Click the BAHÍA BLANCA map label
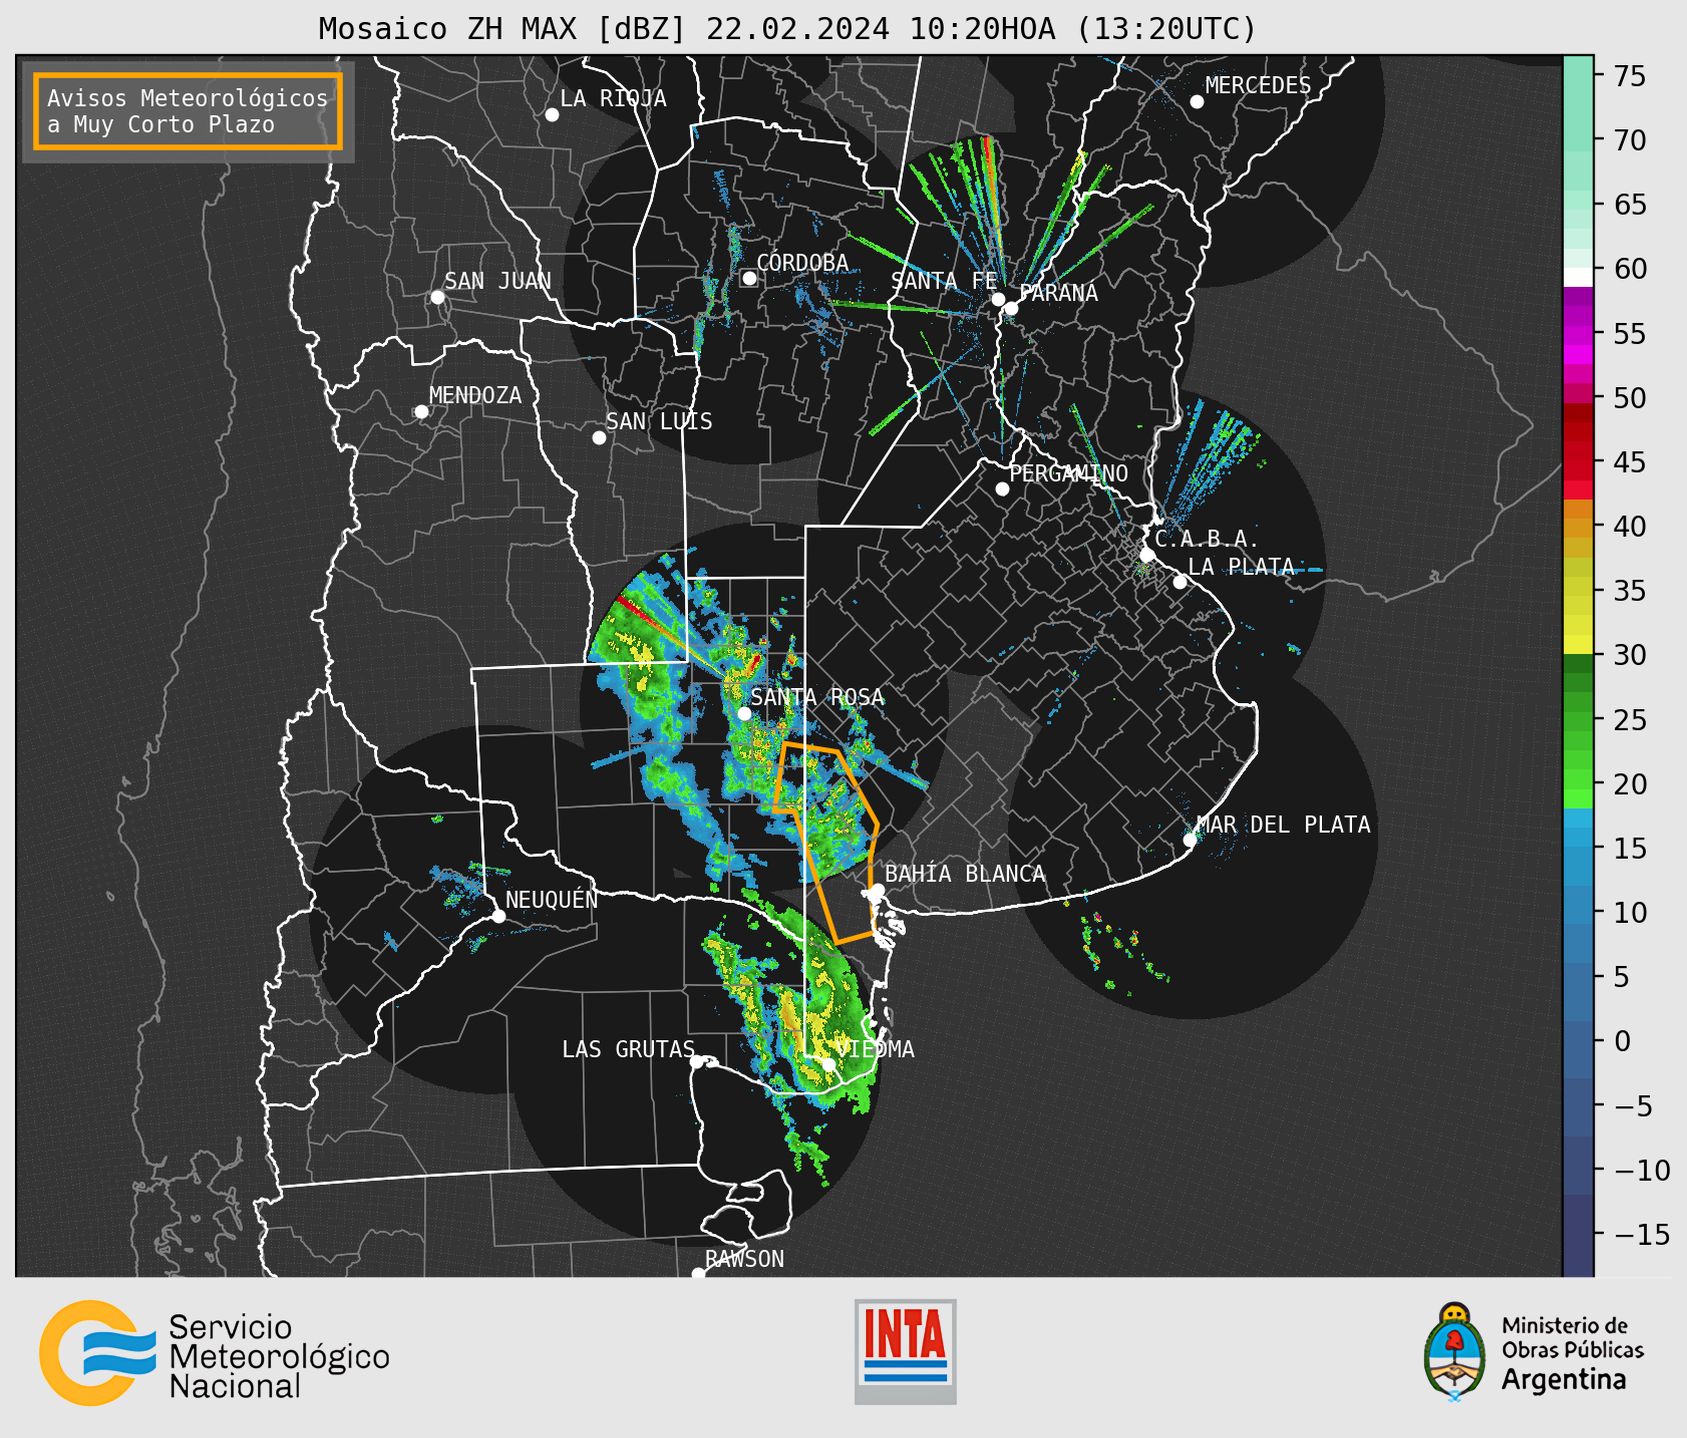Viewport: 1687px width, 1438px height. (965, 874)
